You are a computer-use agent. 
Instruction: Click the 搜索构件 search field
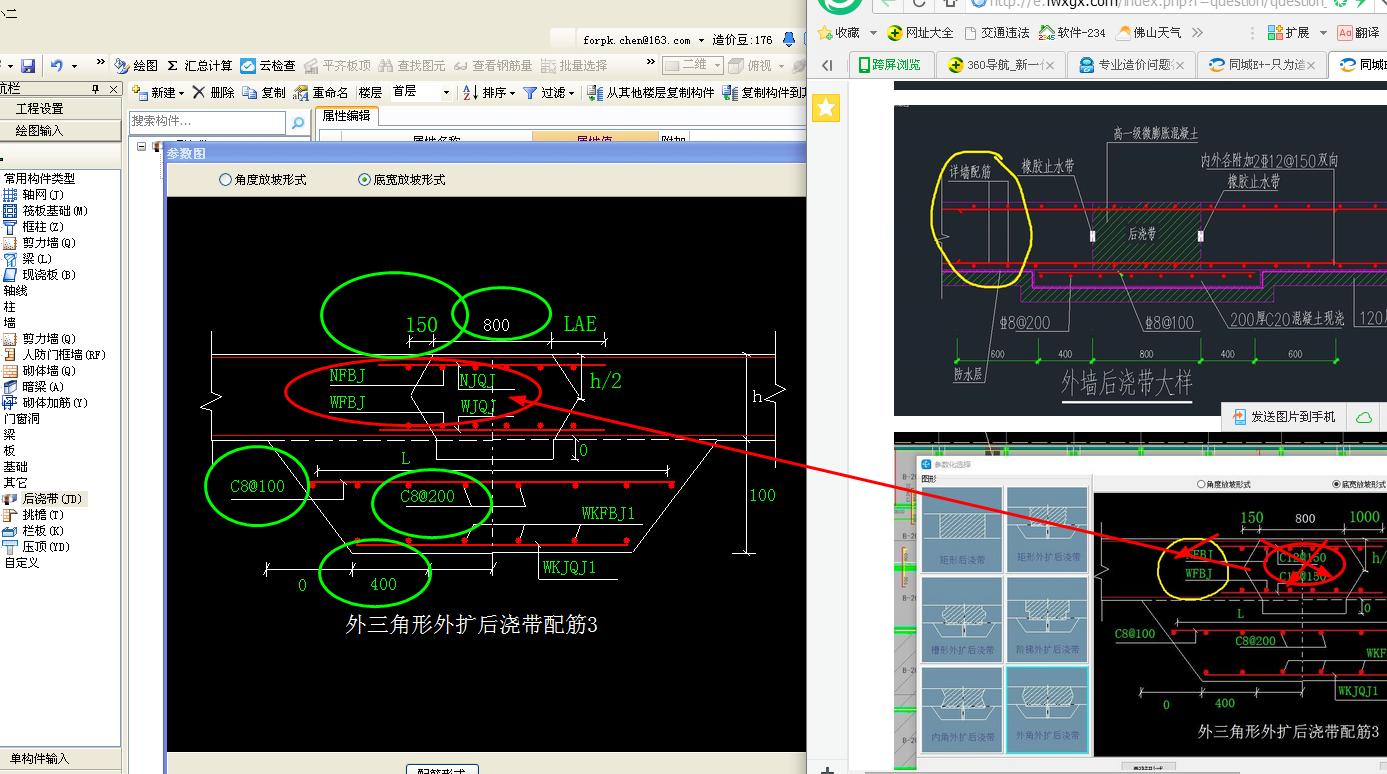coord(208,122)
